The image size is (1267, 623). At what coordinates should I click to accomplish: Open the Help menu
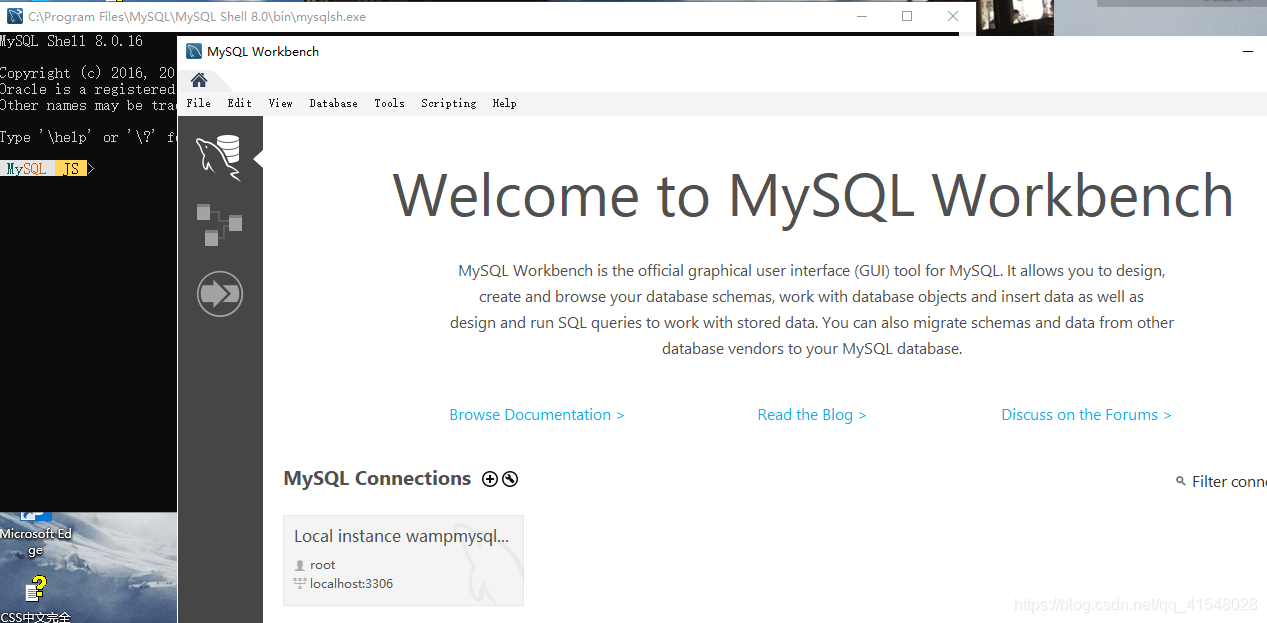click(x=505, y=103)
